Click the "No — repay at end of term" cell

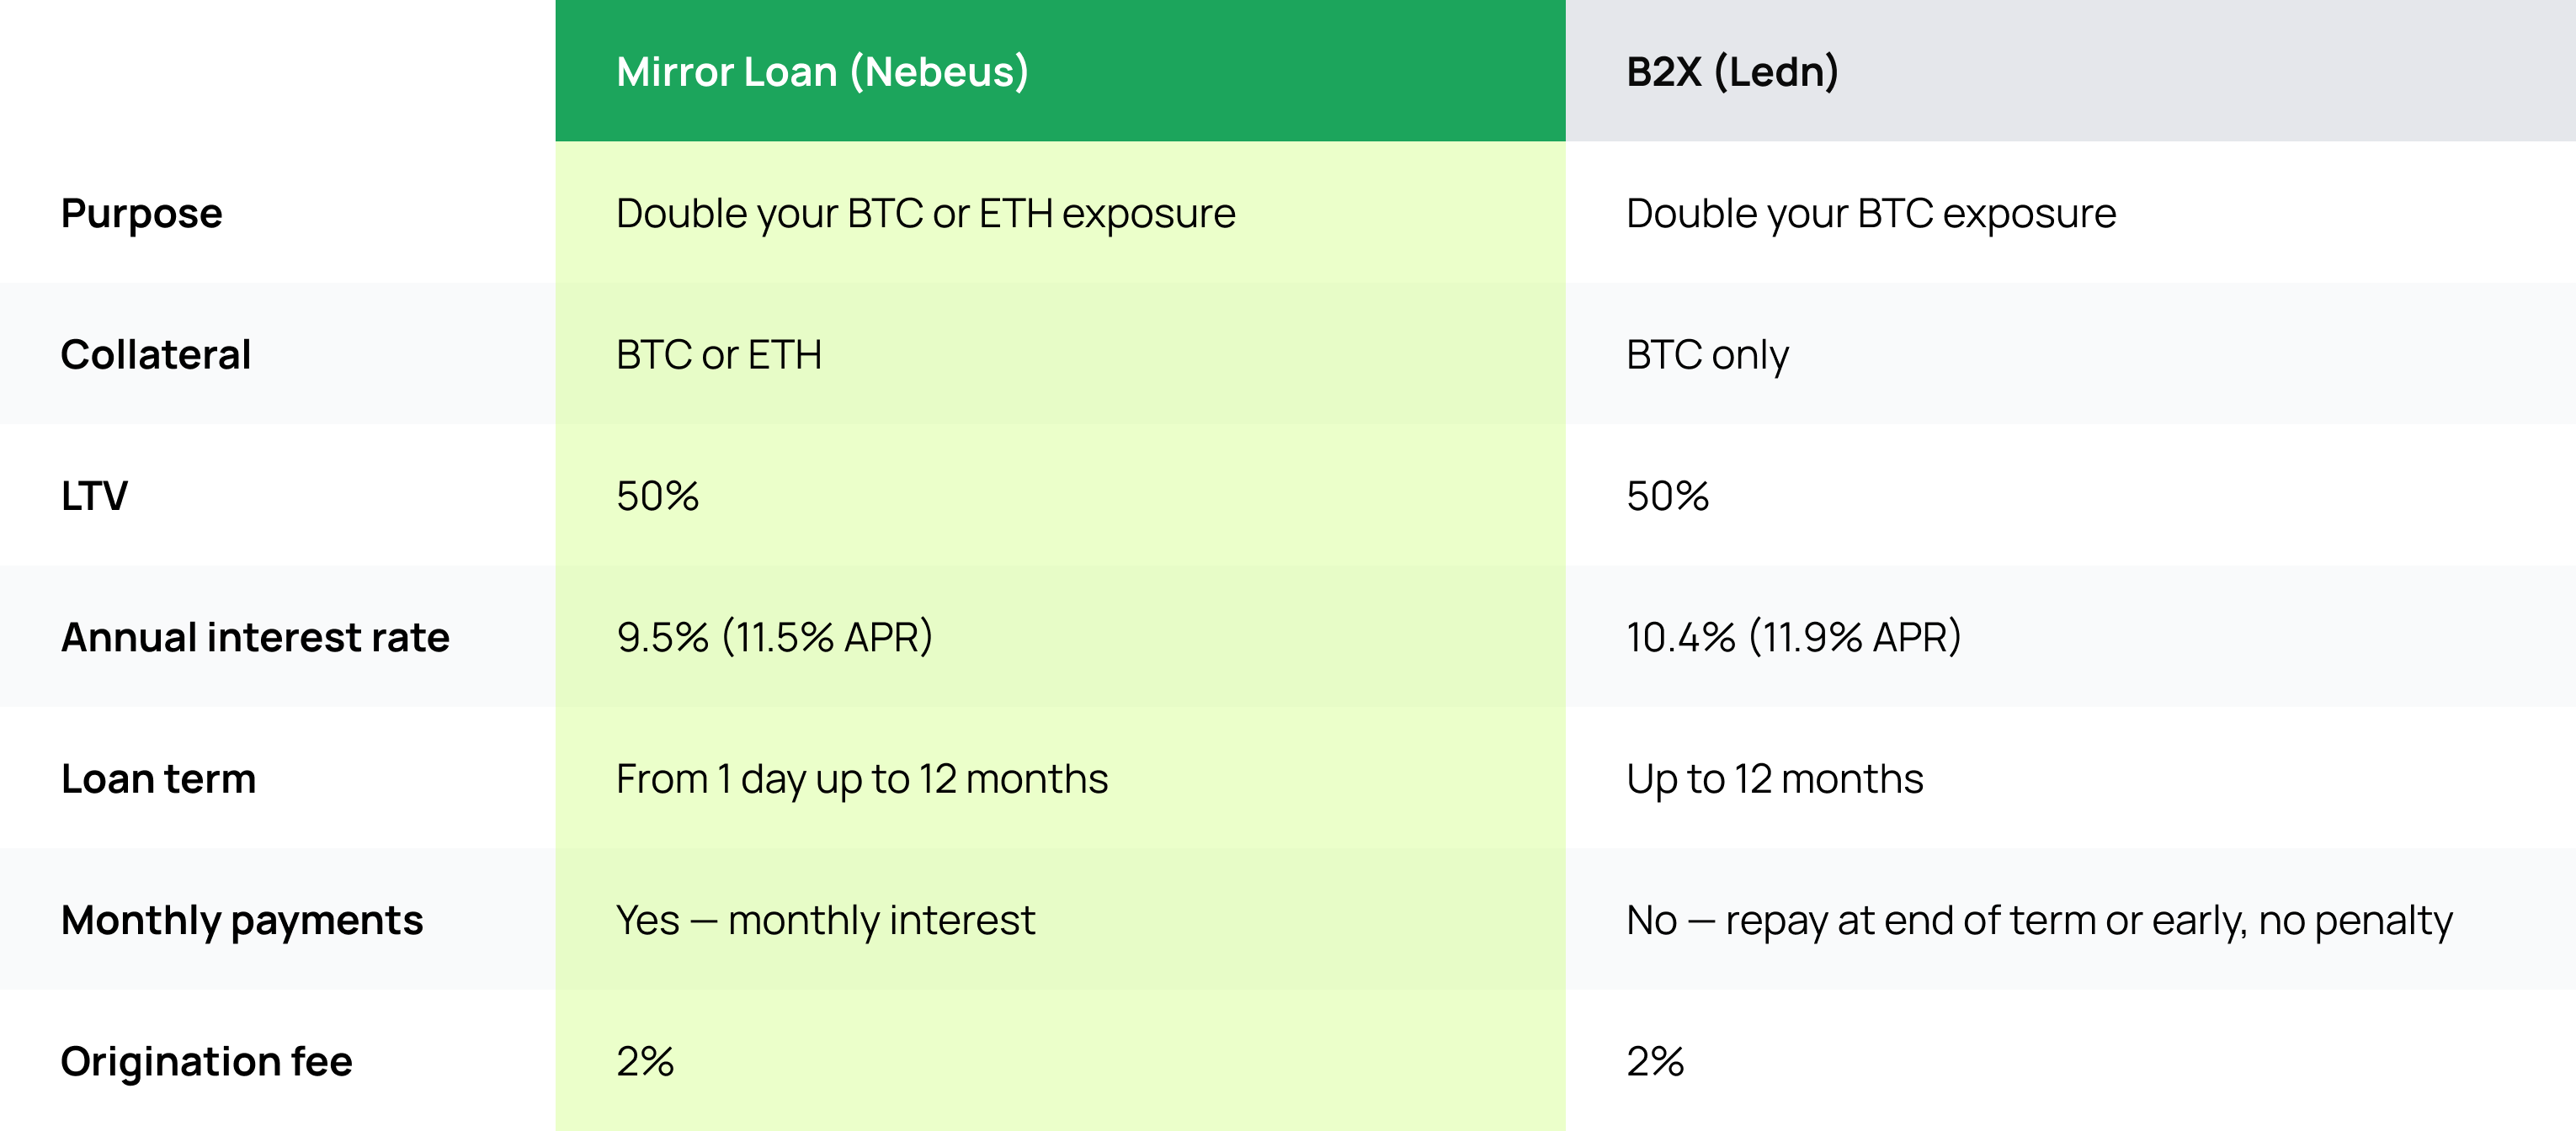(2039, 920)
